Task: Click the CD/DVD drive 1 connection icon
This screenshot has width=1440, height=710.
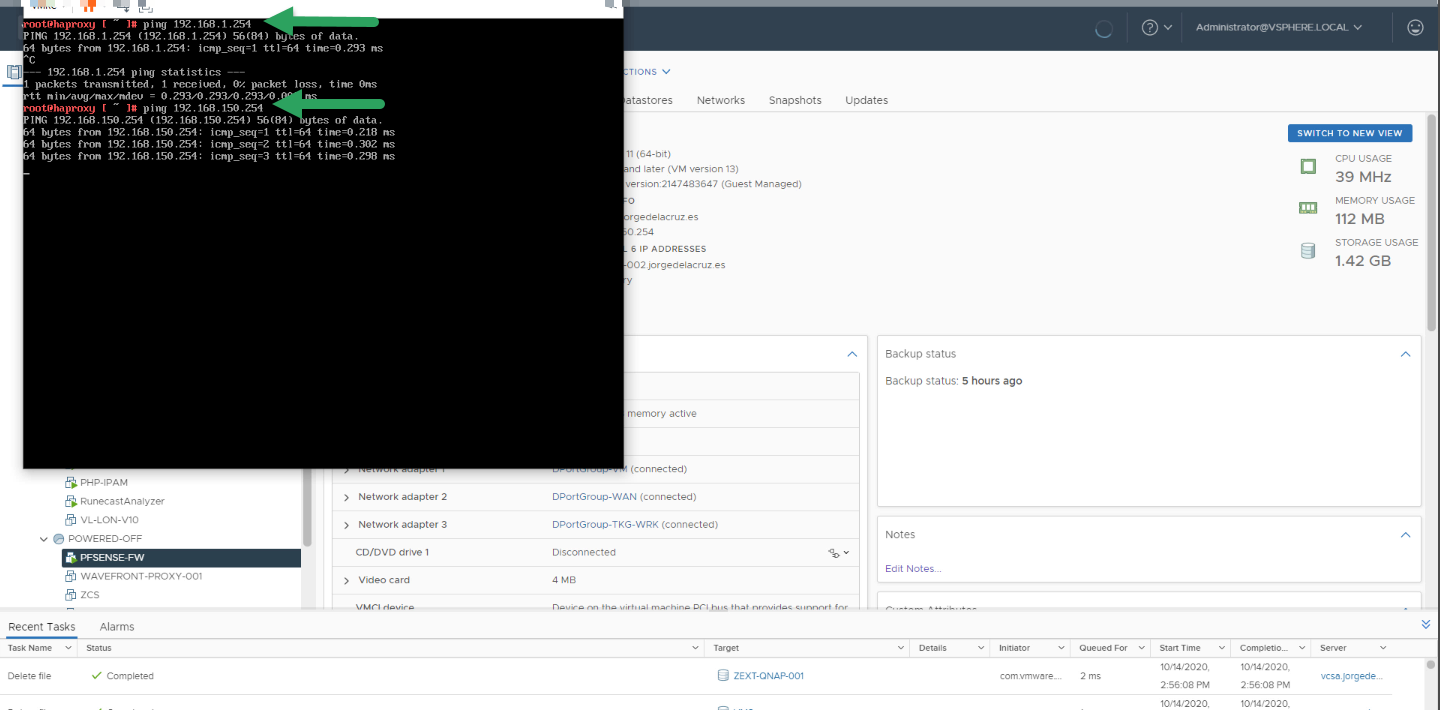Action: tap(834, 552)
